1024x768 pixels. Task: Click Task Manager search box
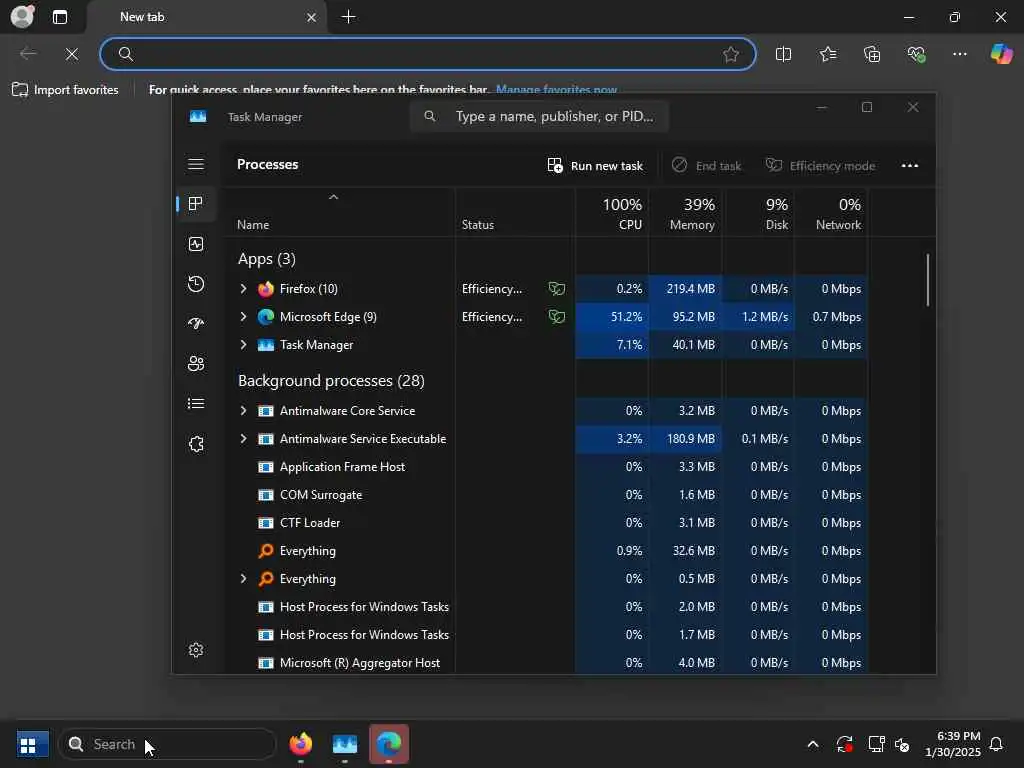tap(539, 116)
